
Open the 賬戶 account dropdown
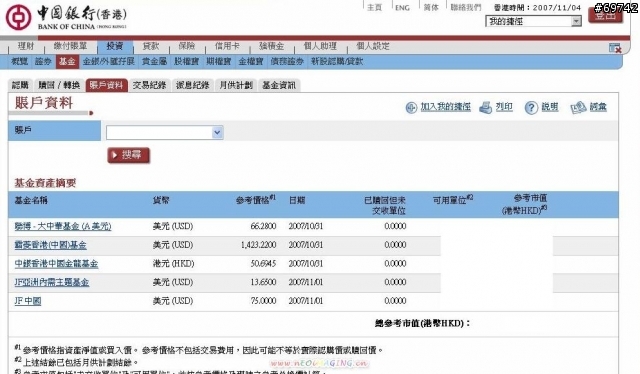pyautogui.click(x=164, y=132)
